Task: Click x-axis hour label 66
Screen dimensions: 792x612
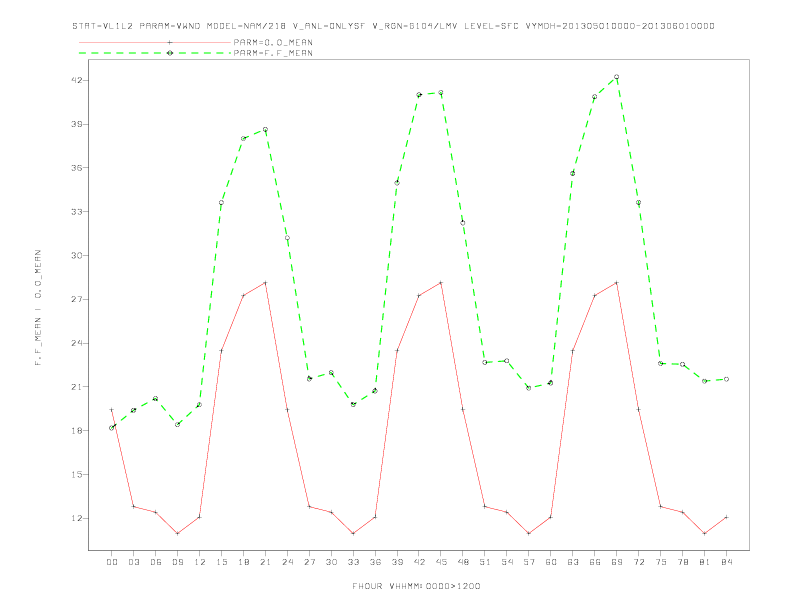Action: tap(595, 562)
